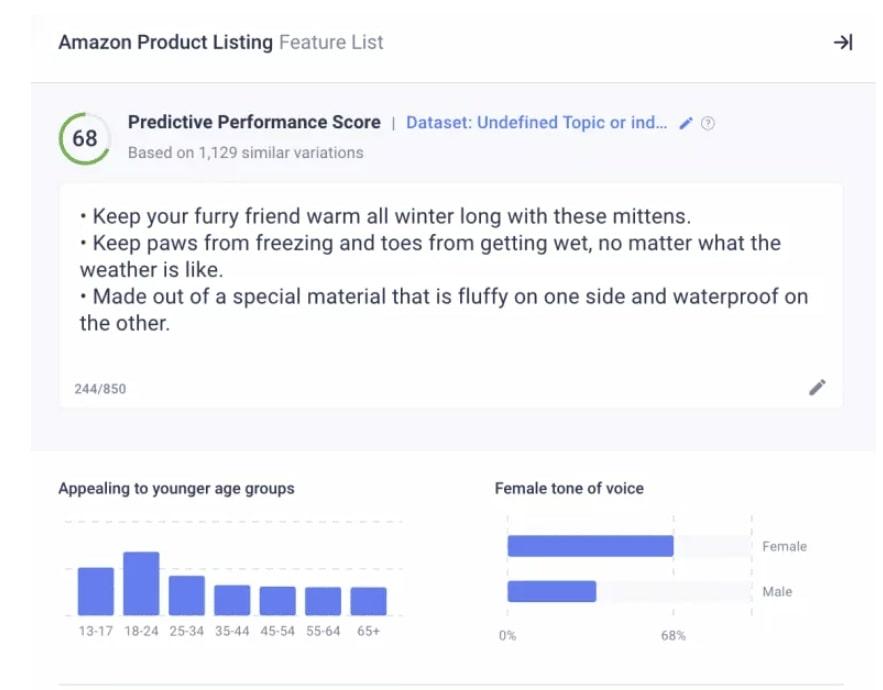Click the 65+ age group bar
The width and height of the screenshot is (883, 690).
[x=368, y=601]
